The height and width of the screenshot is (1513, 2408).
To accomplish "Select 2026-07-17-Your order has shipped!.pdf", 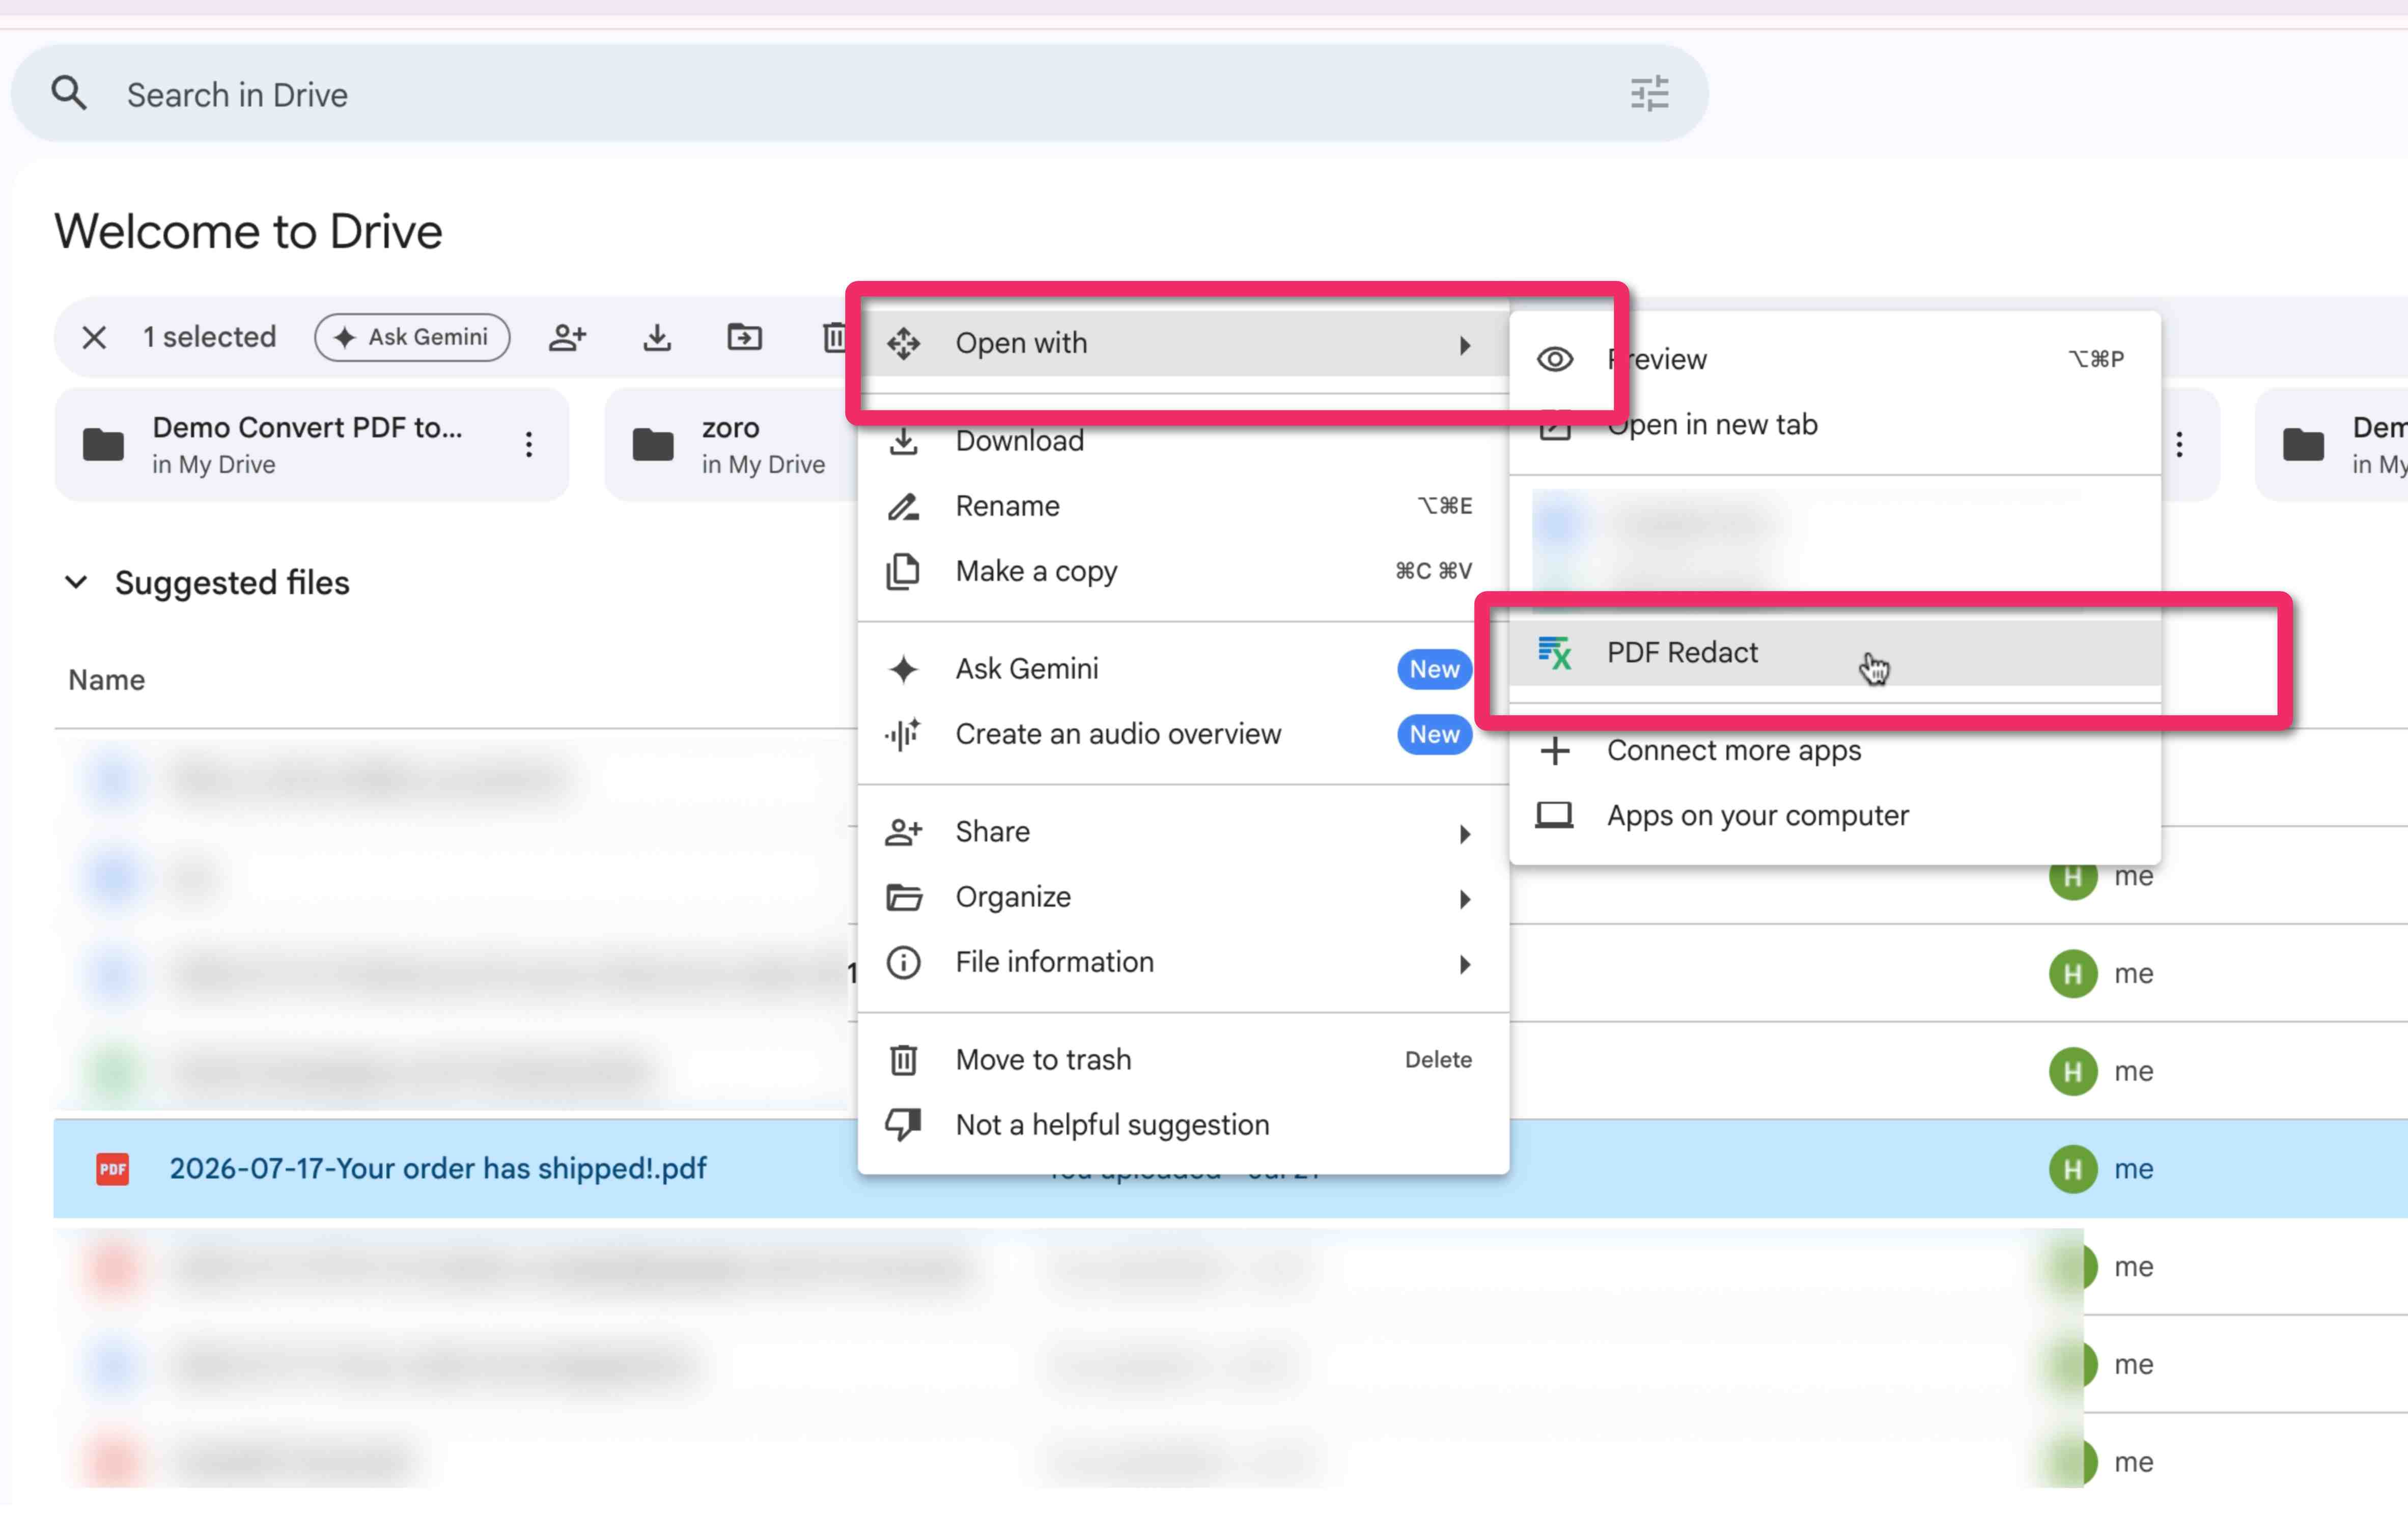I will (x=438, y=1168).
